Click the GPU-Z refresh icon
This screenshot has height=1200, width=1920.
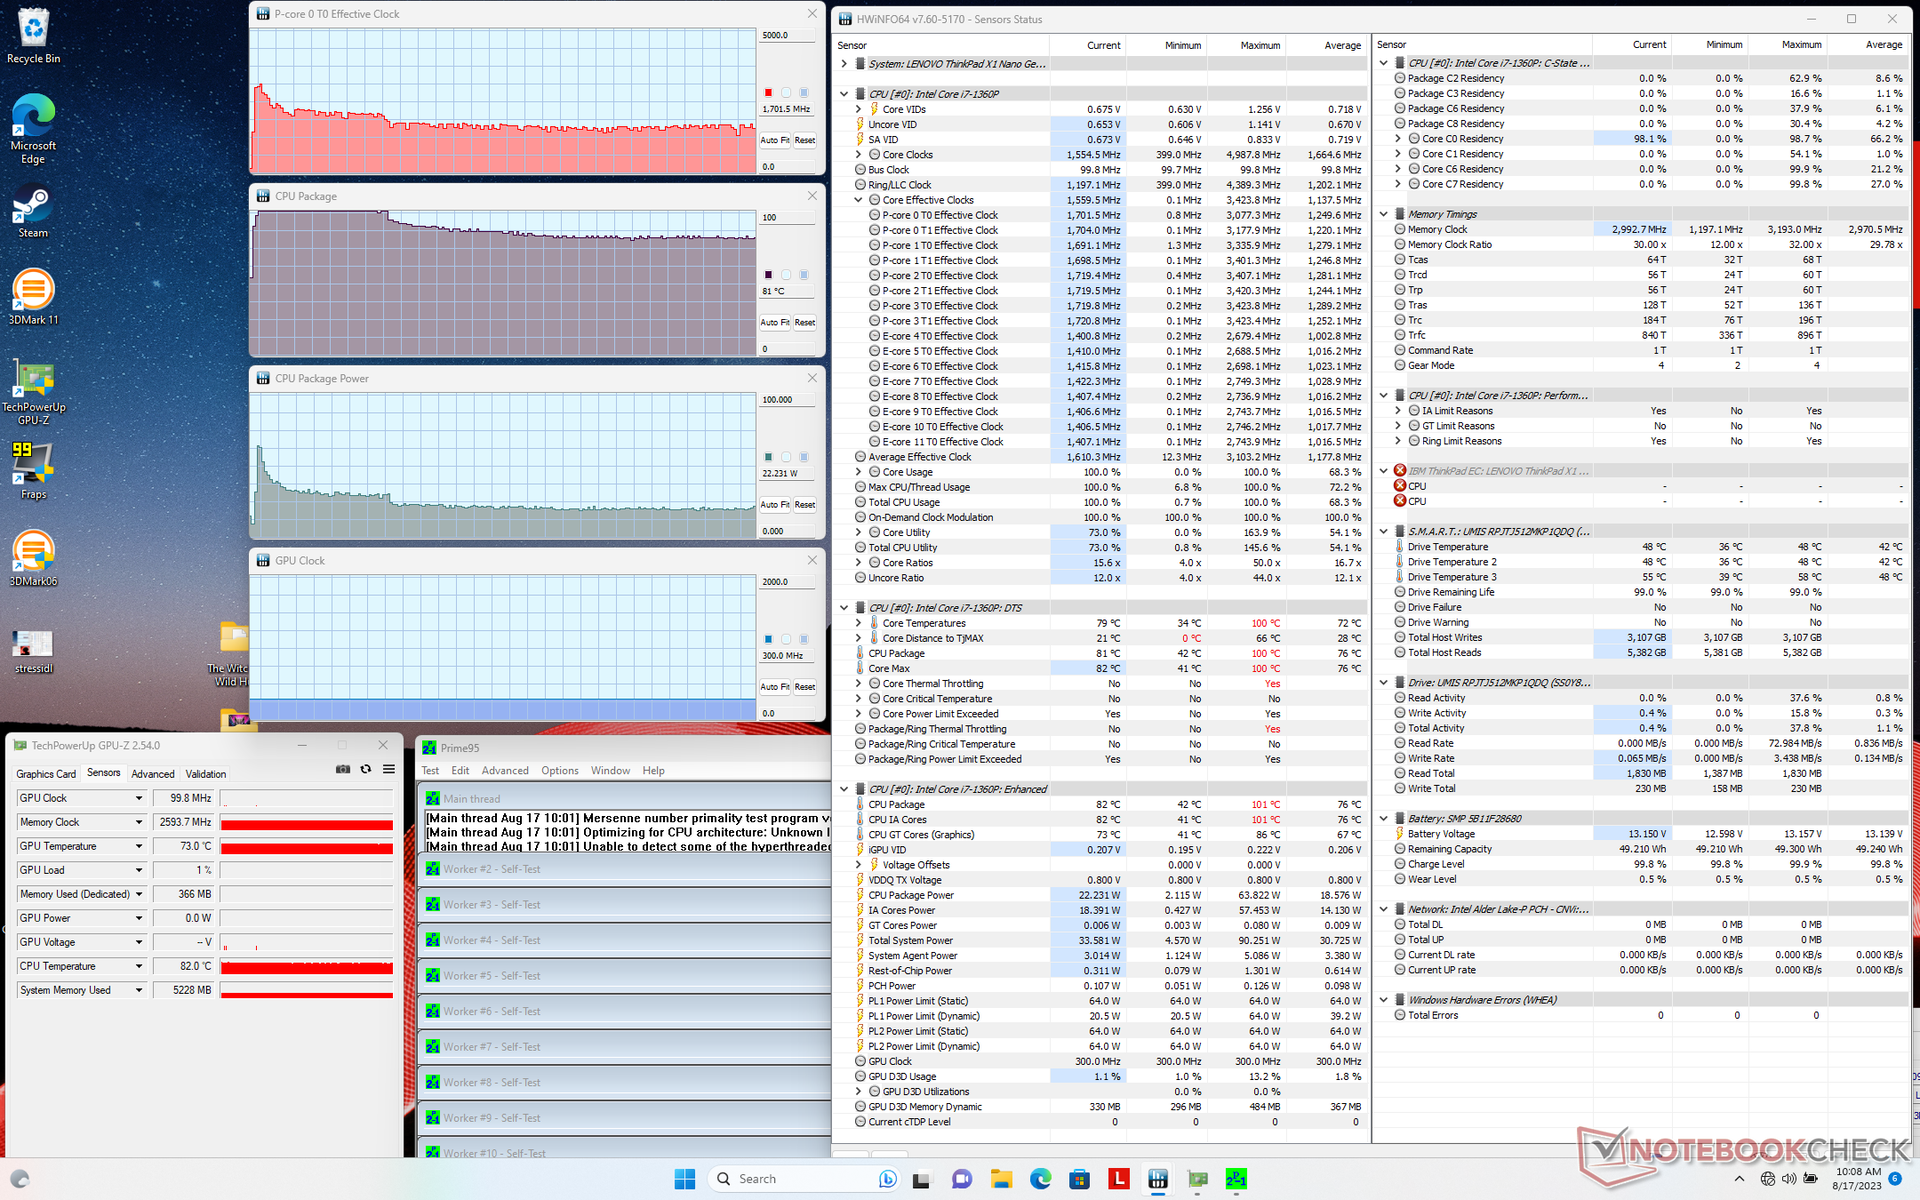(366, 769)
